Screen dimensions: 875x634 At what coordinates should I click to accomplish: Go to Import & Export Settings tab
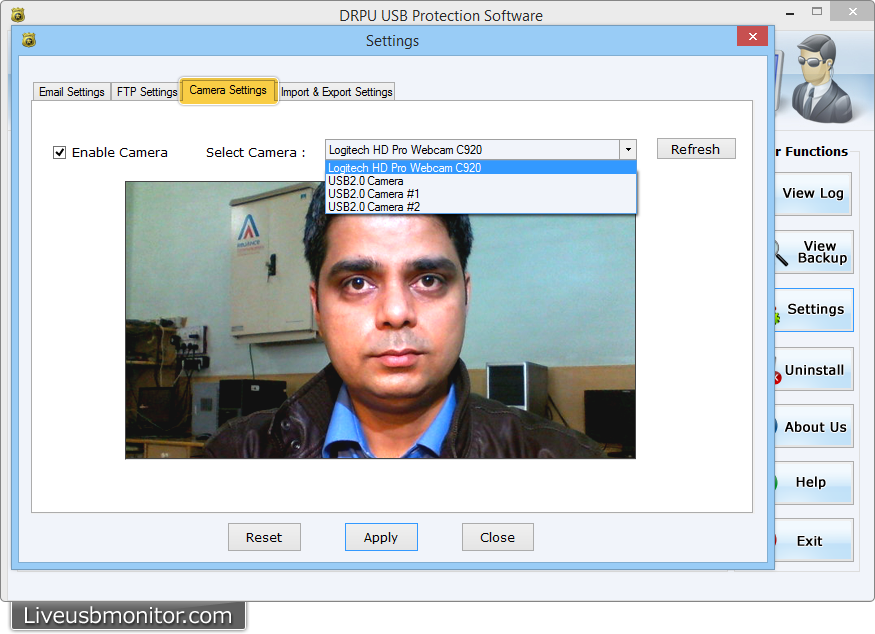[x=336, y=92]
